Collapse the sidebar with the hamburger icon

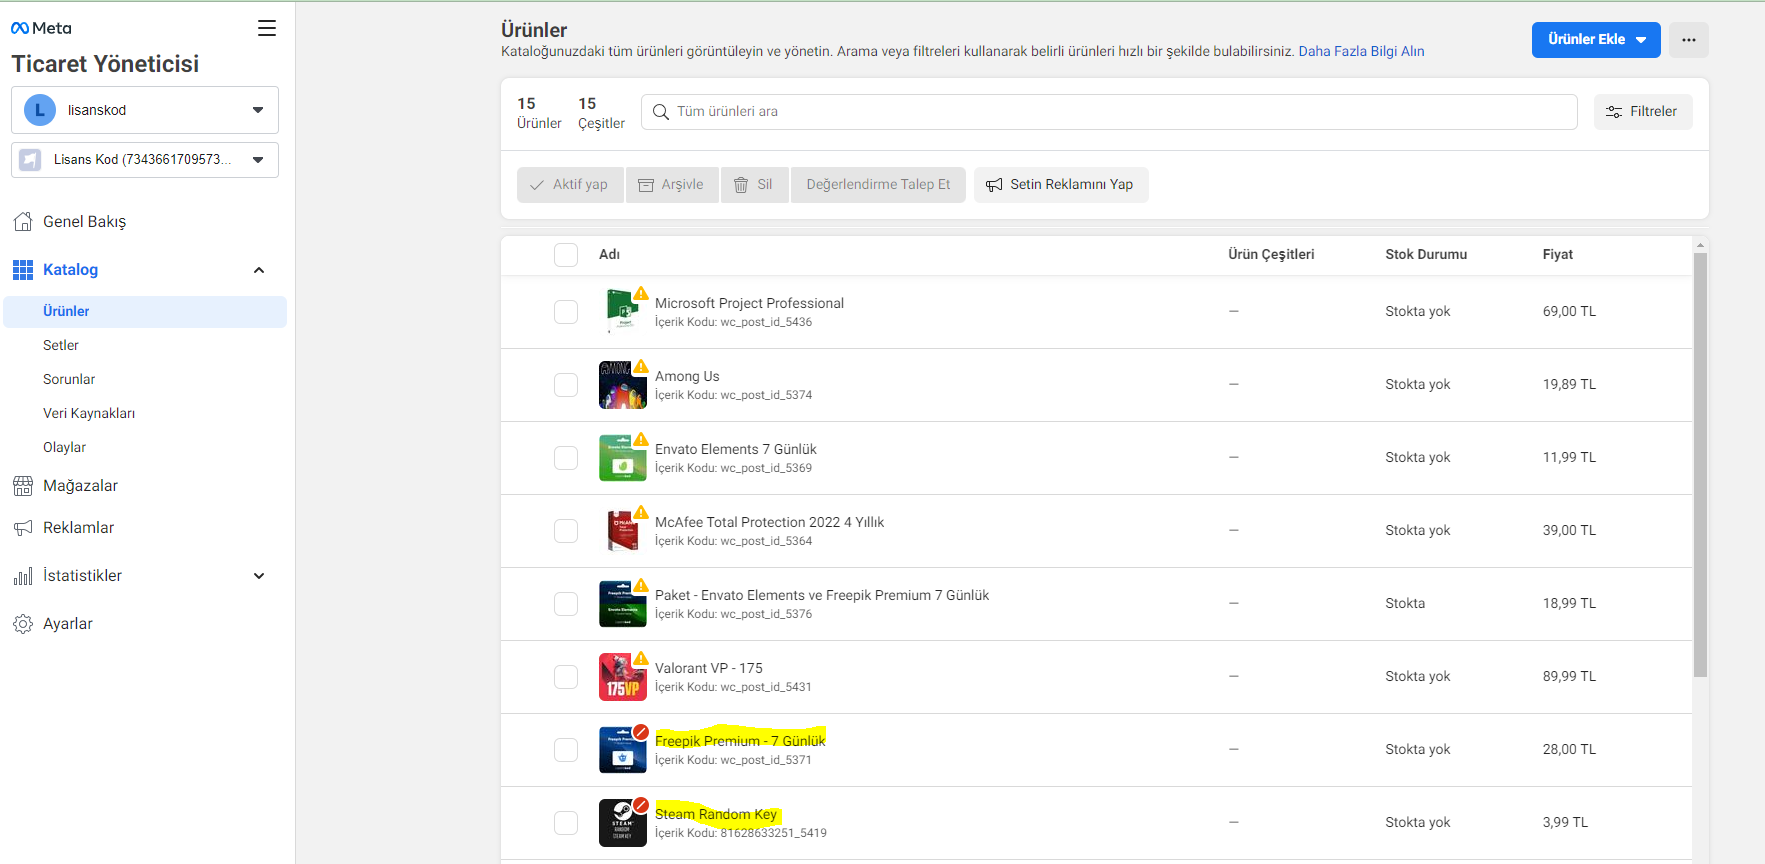[267, 28]
